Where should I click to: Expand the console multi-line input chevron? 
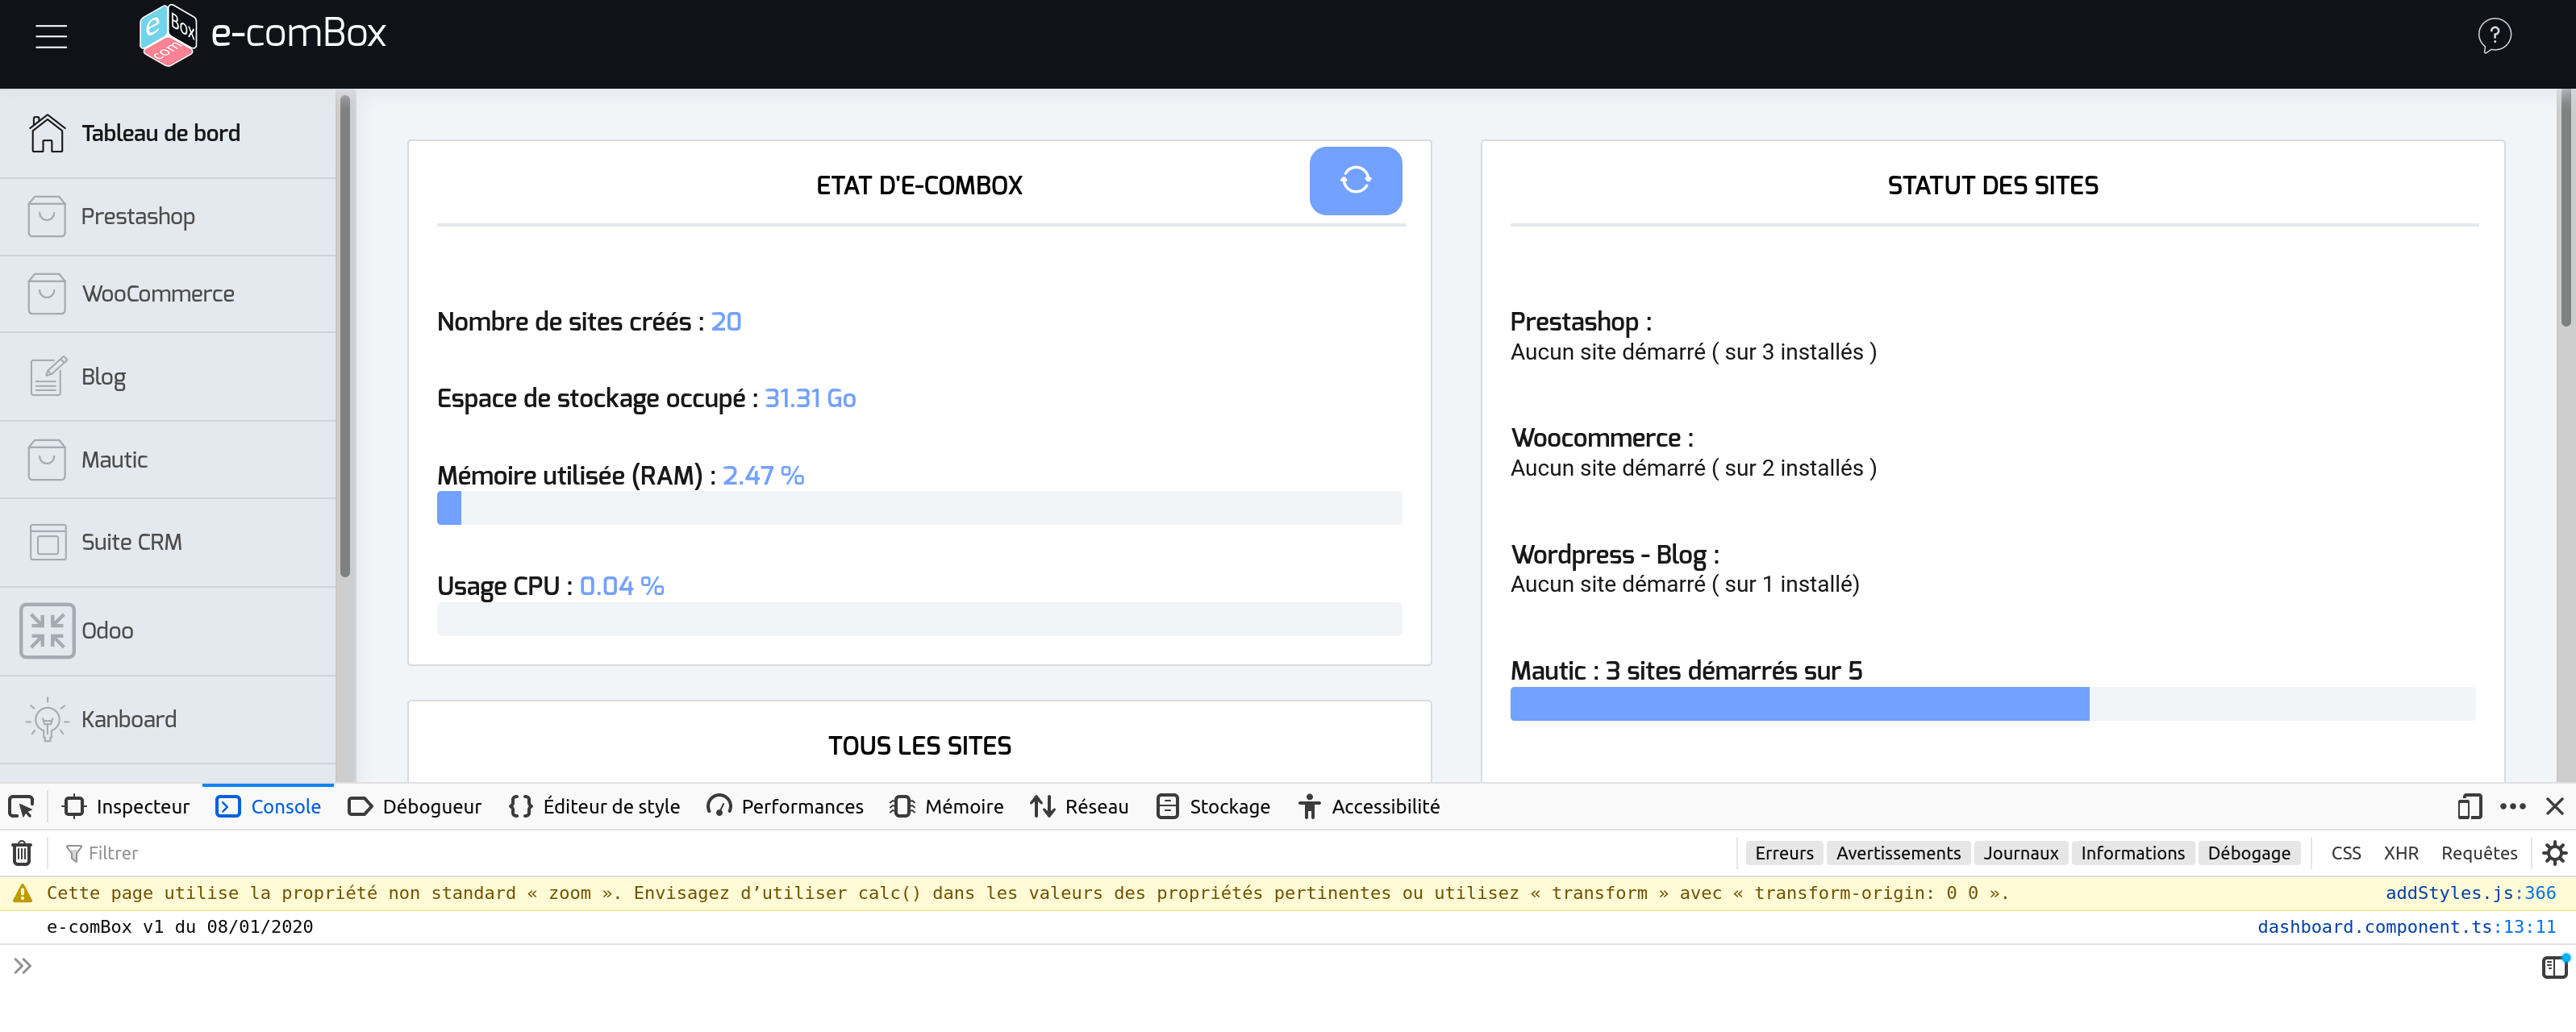click(22, 966)
